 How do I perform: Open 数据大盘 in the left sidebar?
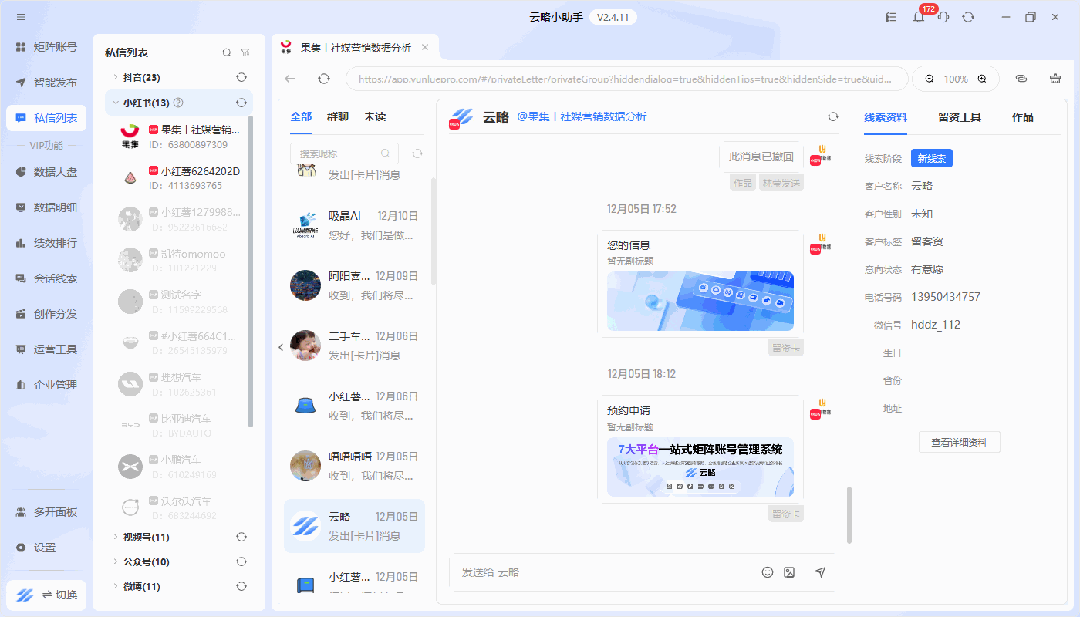tap(56, 172)
